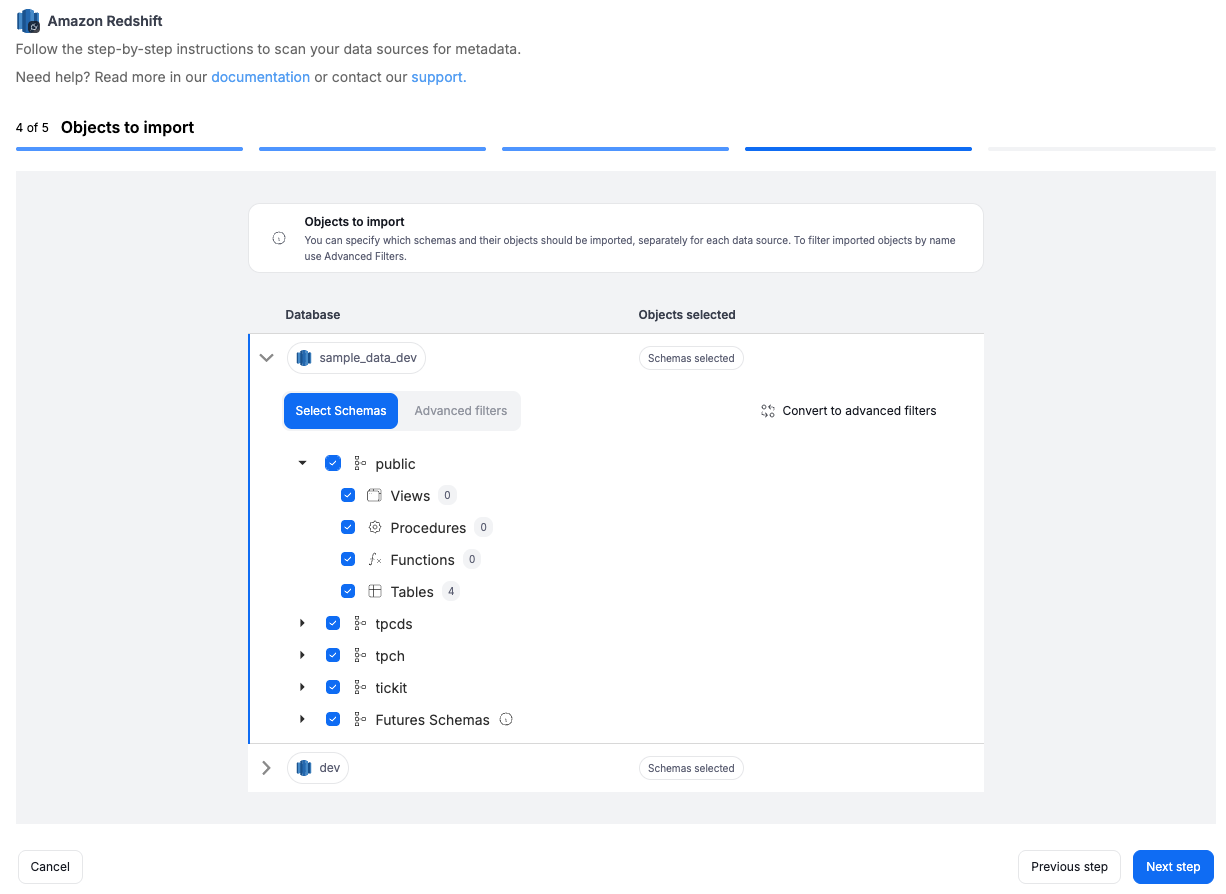Click the dev database Redshift icon
Screen dimensions: 1226x894
coord(304,768)
